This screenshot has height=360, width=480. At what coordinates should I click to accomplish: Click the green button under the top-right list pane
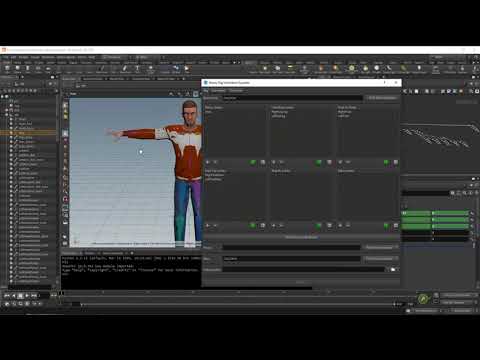click(x=386, y=162)
